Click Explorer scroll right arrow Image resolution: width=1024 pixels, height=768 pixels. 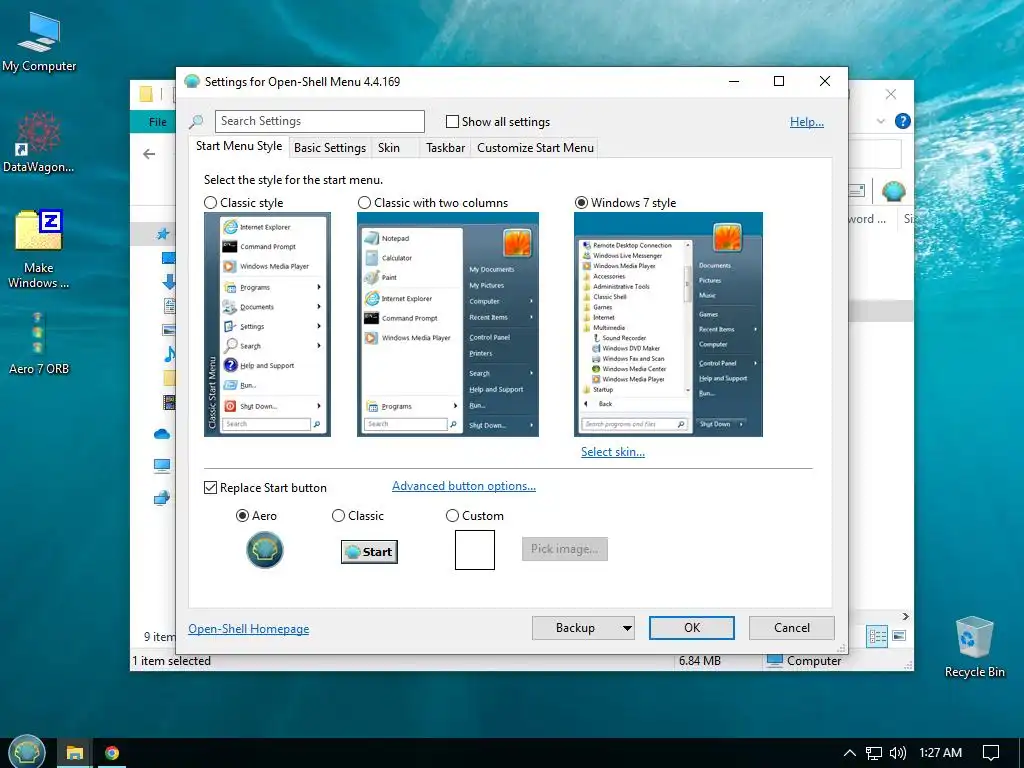[x=905, y=616]
